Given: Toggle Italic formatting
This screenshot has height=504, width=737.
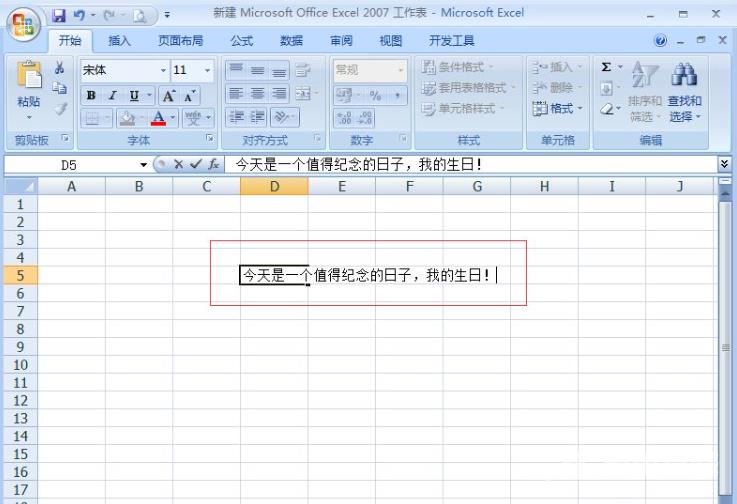Looking at the screenshot, I should tap(112, 96).
